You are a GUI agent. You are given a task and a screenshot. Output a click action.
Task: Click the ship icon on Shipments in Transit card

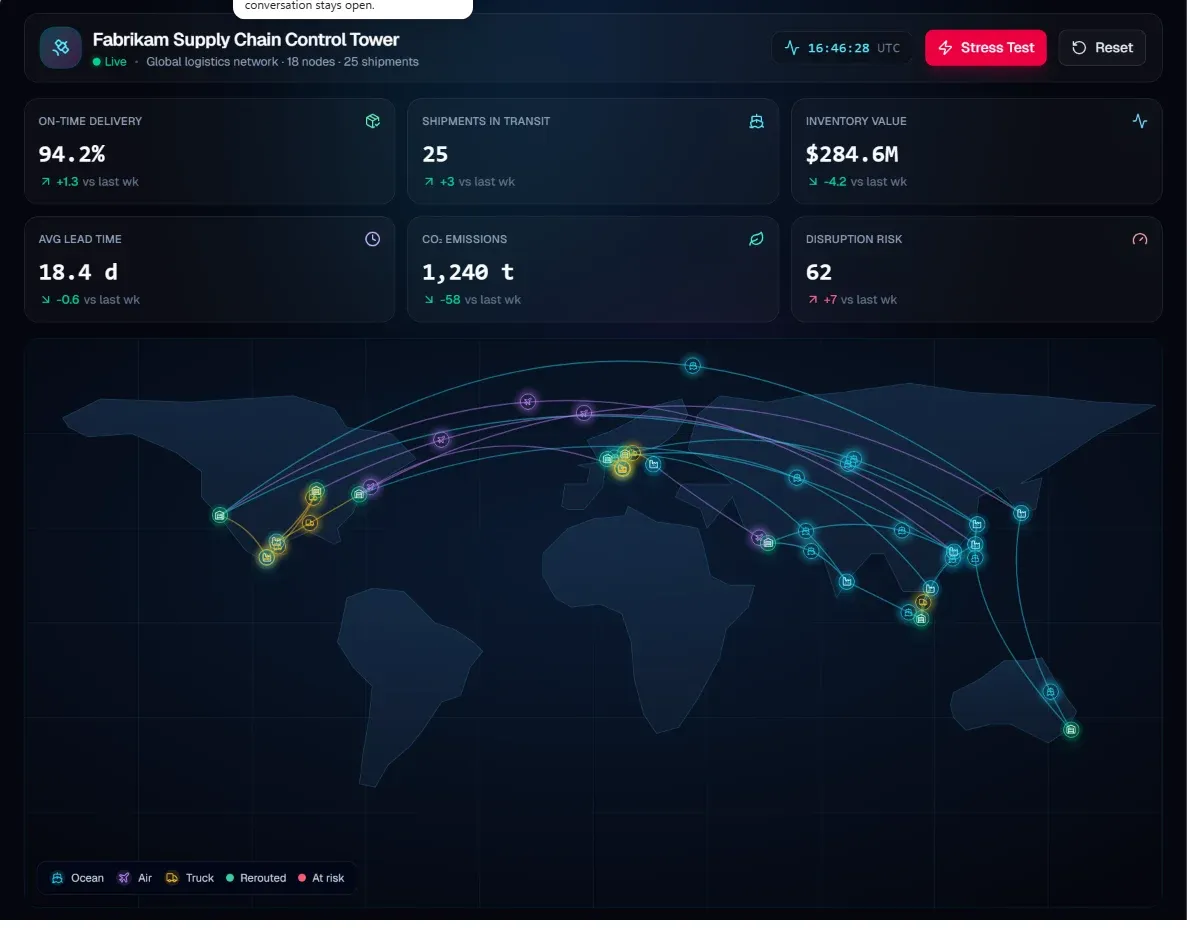757,121
